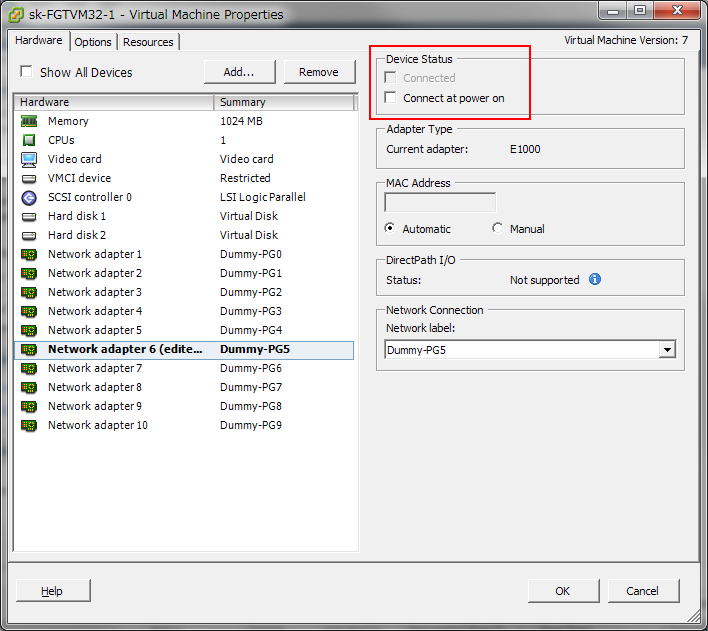Click the Network adapter 1 icon

click(29, 254)
